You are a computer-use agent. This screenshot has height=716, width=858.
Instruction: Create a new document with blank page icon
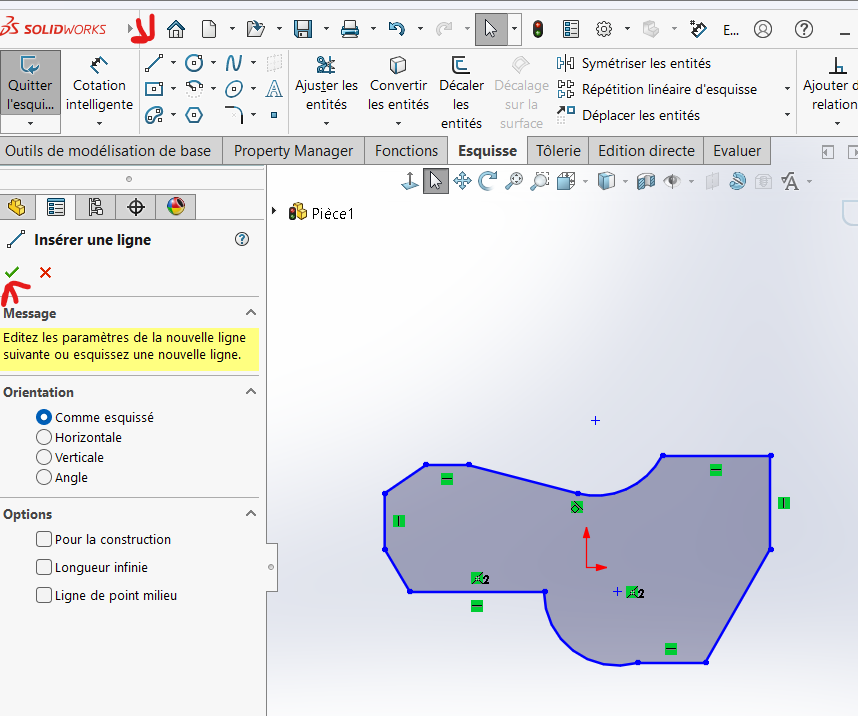click(x=209, y=28)
